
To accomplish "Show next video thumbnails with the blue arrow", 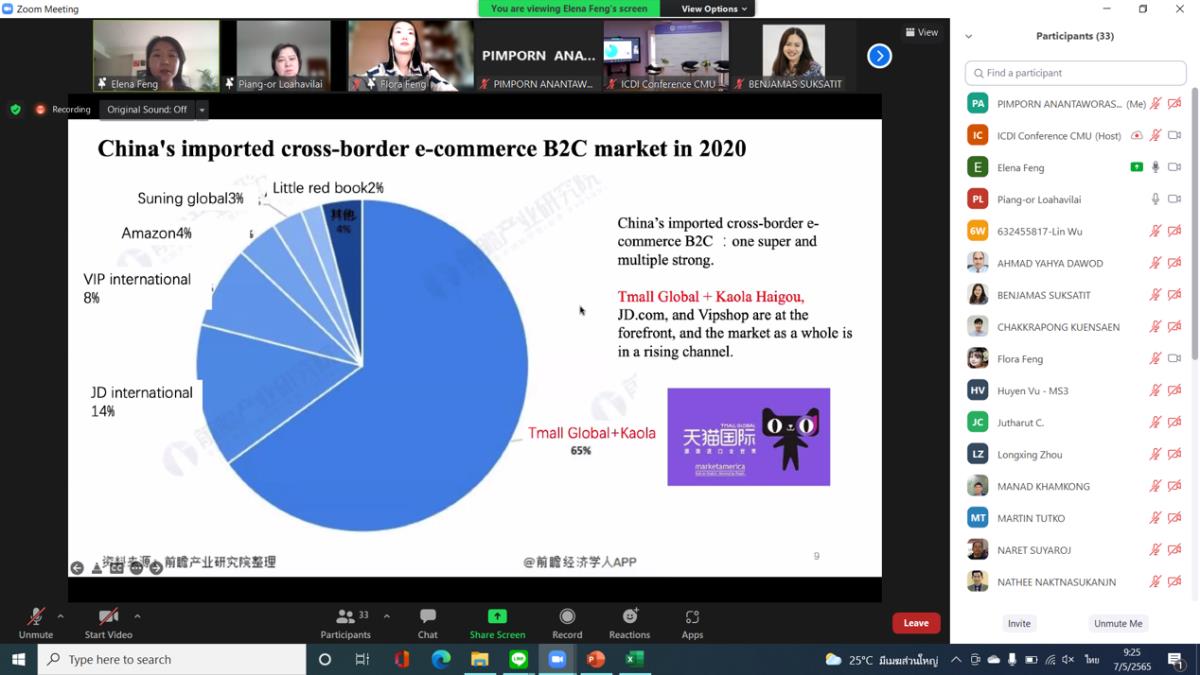I will [879, 56].
